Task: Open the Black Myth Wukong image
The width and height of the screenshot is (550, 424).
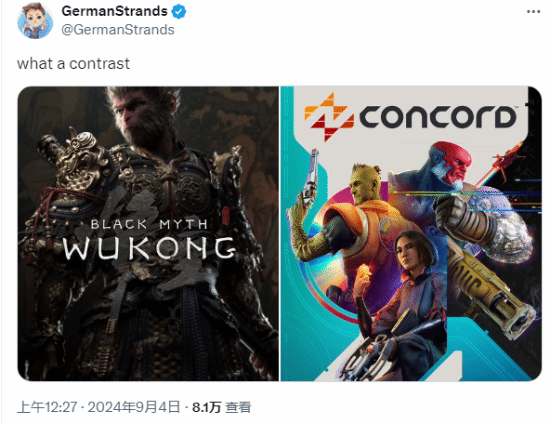Action: click(x=148, y=234)
